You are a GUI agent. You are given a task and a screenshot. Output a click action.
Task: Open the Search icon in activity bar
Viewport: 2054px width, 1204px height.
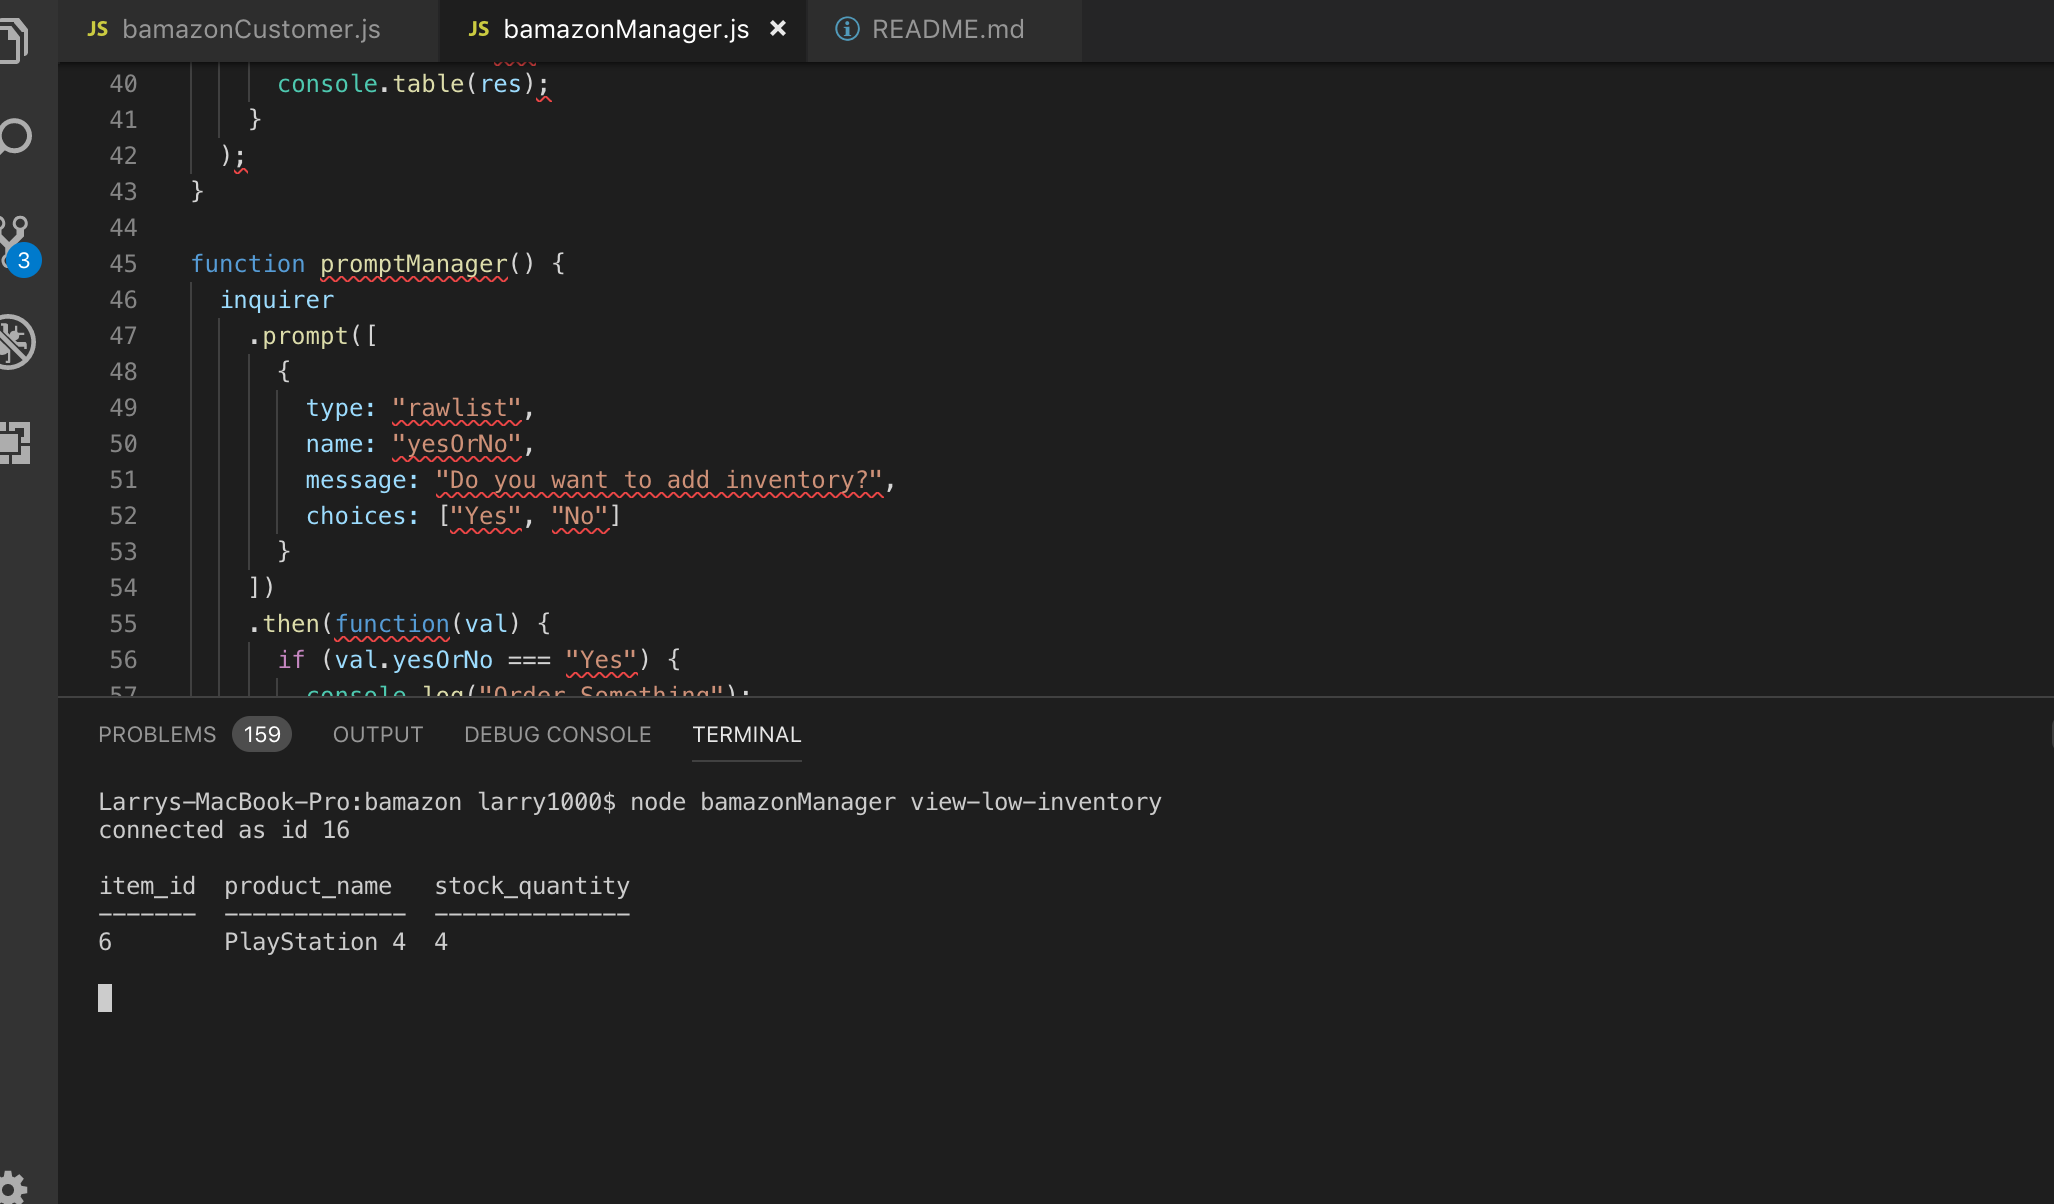pos(16,137)
